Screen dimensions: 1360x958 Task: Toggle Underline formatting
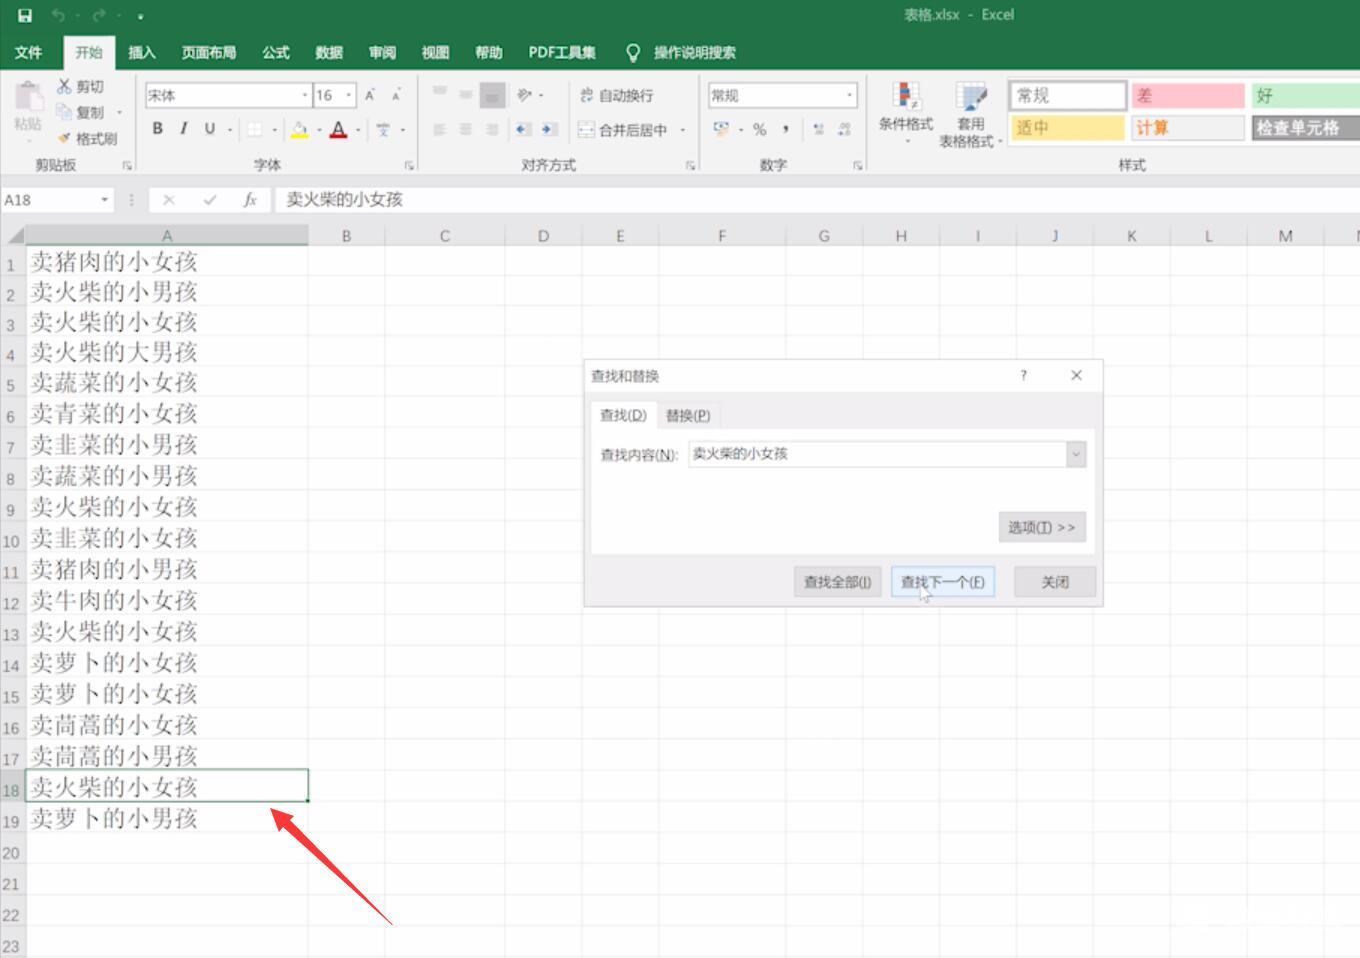tap(209, 129)
